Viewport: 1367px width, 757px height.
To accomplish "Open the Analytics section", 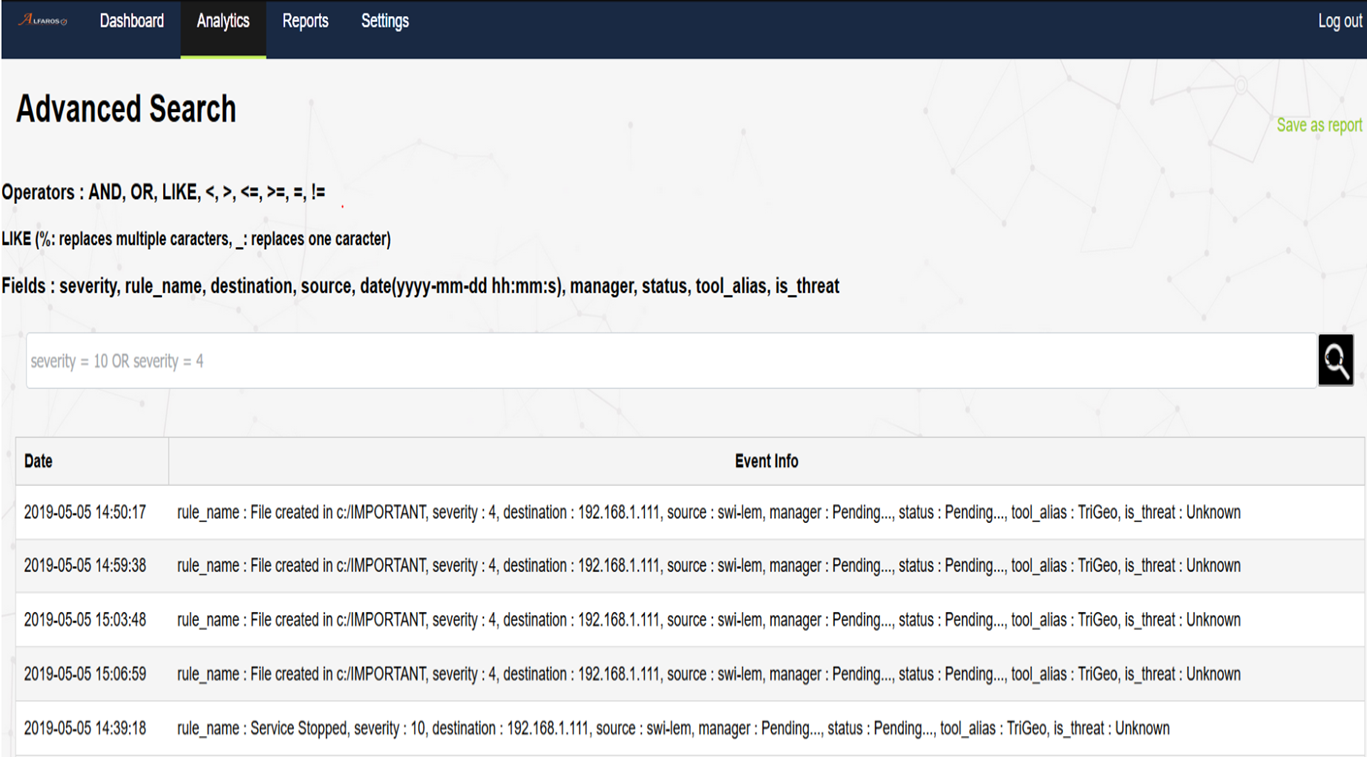I will click(222, 20).
